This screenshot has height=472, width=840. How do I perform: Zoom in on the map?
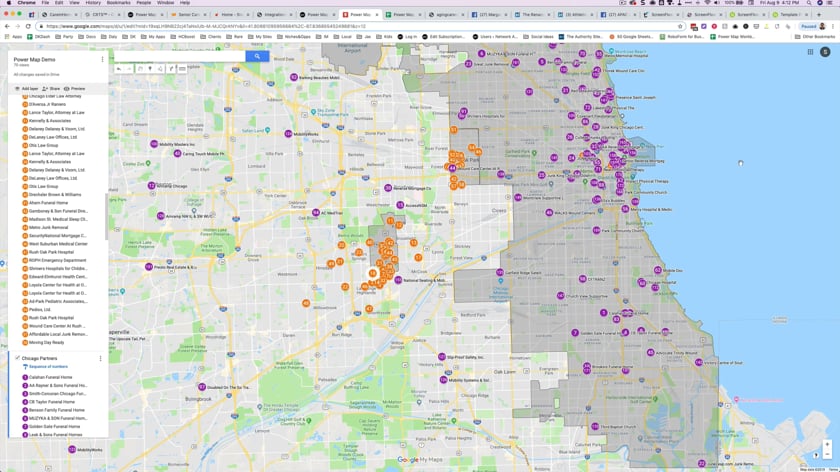click(x=827, y=444)
